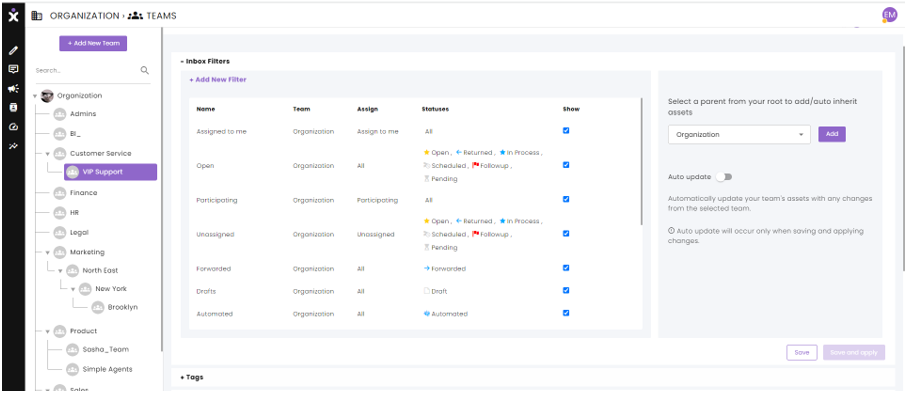
Task: Select the Marketing team
Action: [87, 253]
